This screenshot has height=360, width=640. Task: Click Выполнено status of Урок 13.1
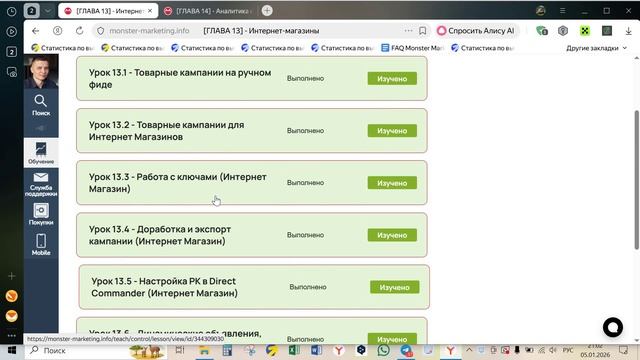(305, 78)
